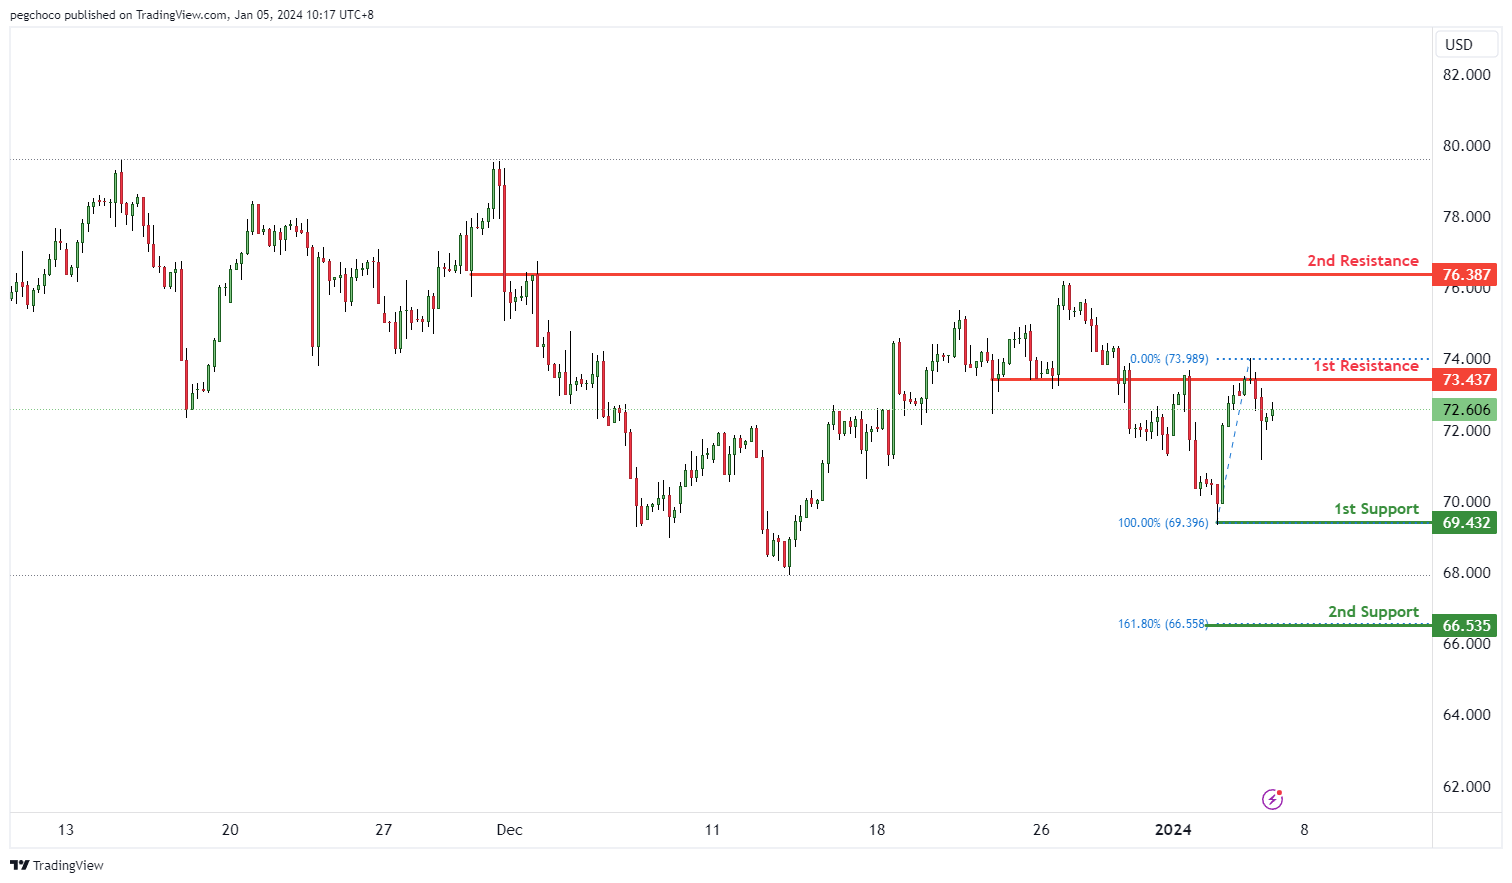Select the red 73.437 price label
The width and height of the screenshot is (1512, 883).
point(1465,380)
